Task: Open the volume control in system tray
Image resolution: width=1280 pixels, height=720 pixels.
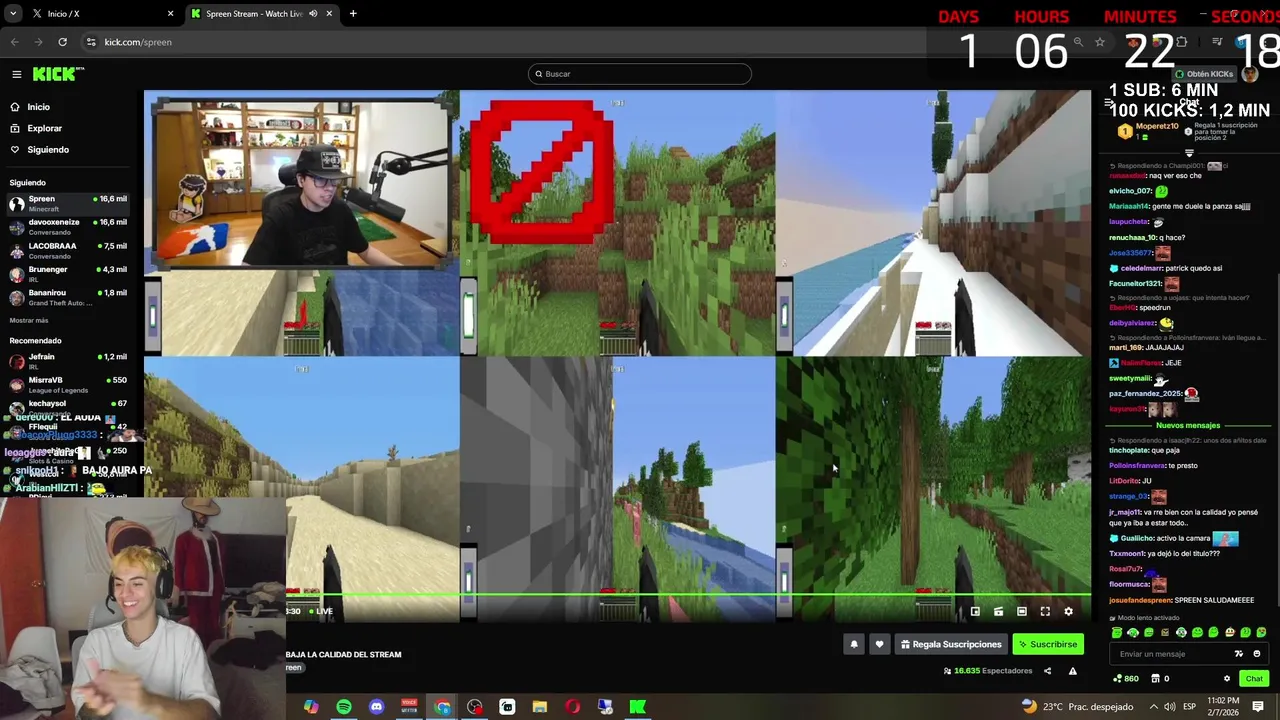Action: click(x=1169, y=707)
